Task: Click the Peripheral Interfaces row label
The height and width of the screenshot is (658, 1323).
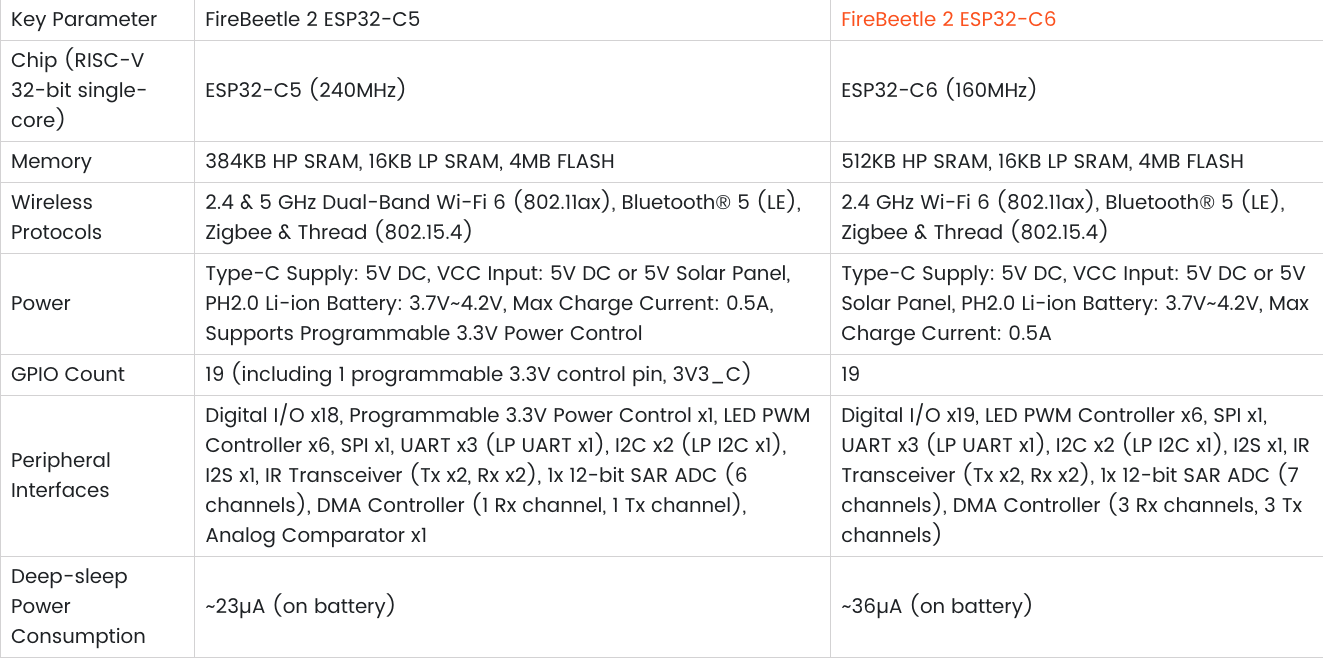Action: [x=61, y=475]
